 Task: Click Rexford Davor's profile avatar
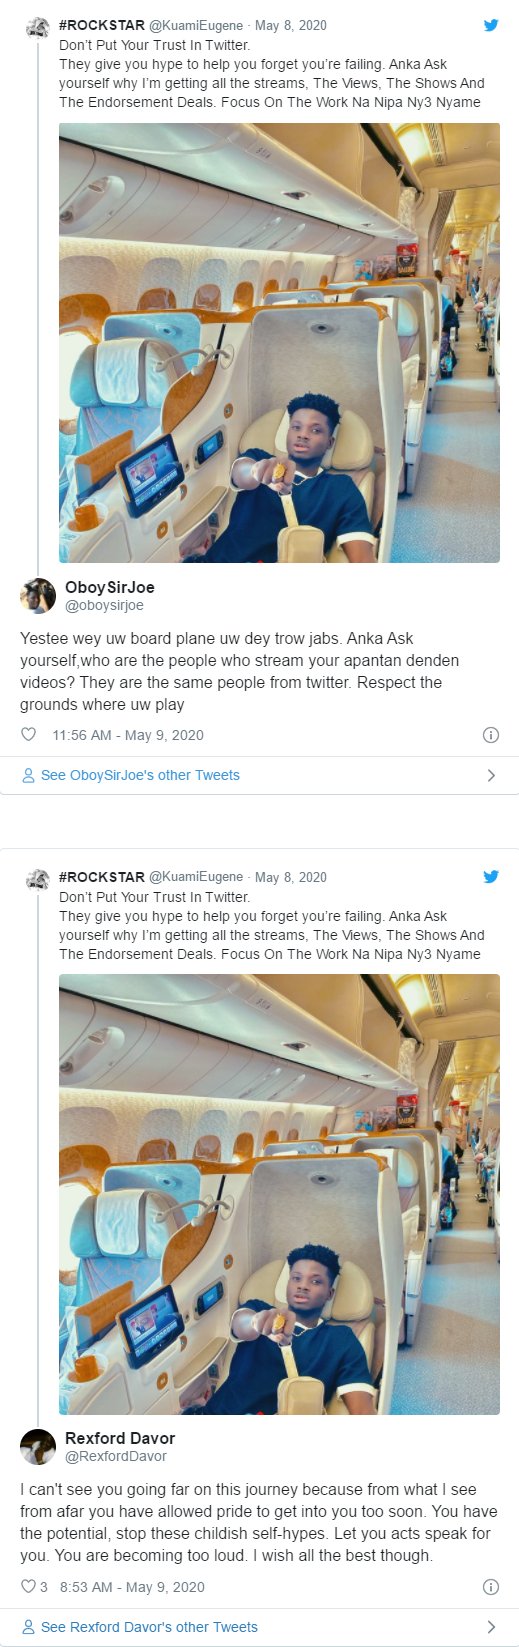tap(38, 1447)
